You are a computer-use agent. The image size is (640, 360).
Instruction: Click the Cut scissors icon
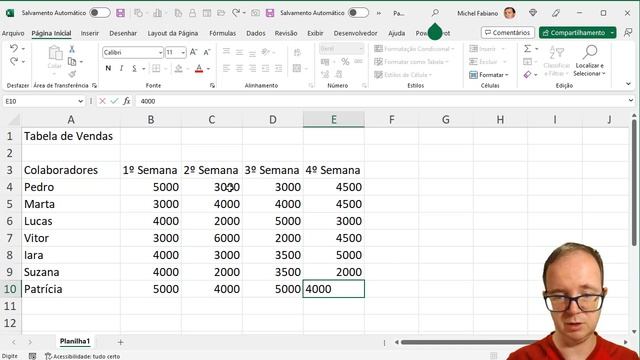[x=72, y=49]
